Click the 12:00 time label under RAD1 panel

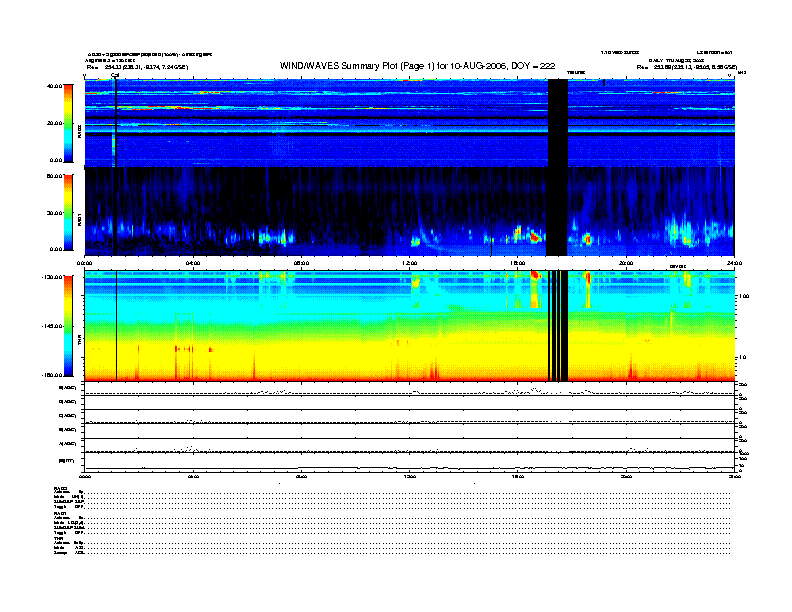[410, 263]
